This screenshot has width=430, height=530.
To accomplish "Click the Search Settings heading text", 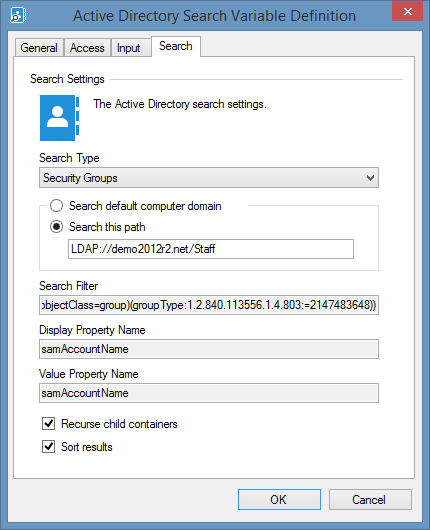I will click(67, 79).
